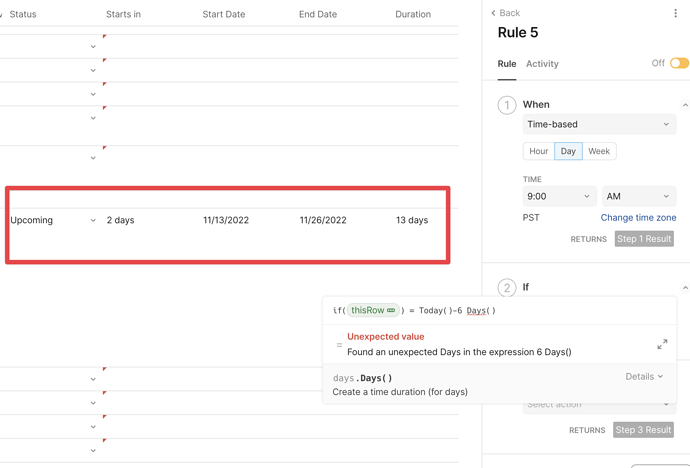Open status dropdown chevron in last table row
Screen dimensions: 690x468
pyautogui.click(x=93, y=450)
